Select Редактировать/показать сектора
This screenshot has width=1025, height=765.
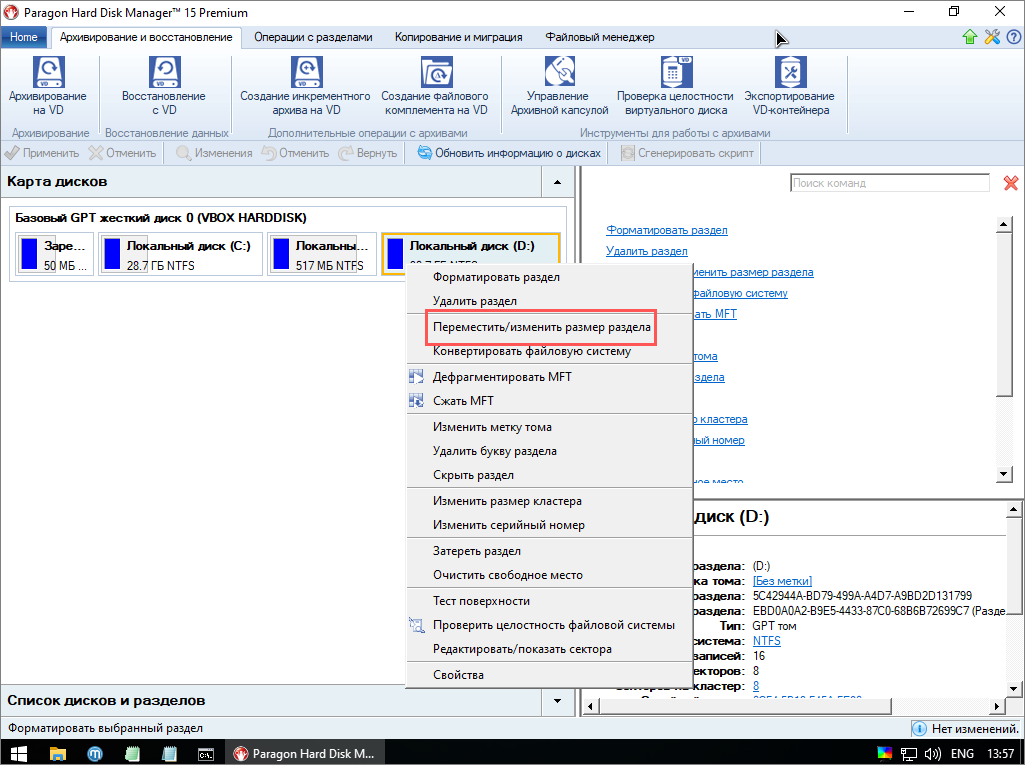(549, 649)
